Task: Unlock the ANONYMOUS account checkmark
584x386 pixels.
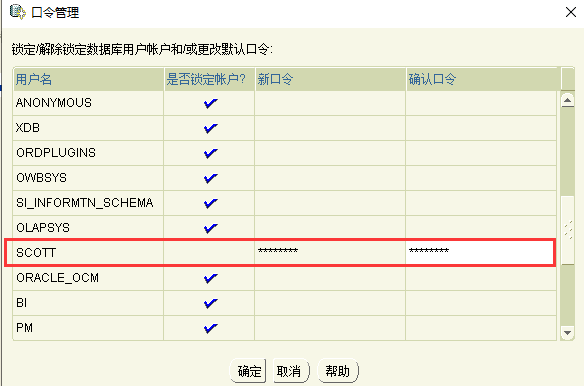Action: [x=210, y=103]
